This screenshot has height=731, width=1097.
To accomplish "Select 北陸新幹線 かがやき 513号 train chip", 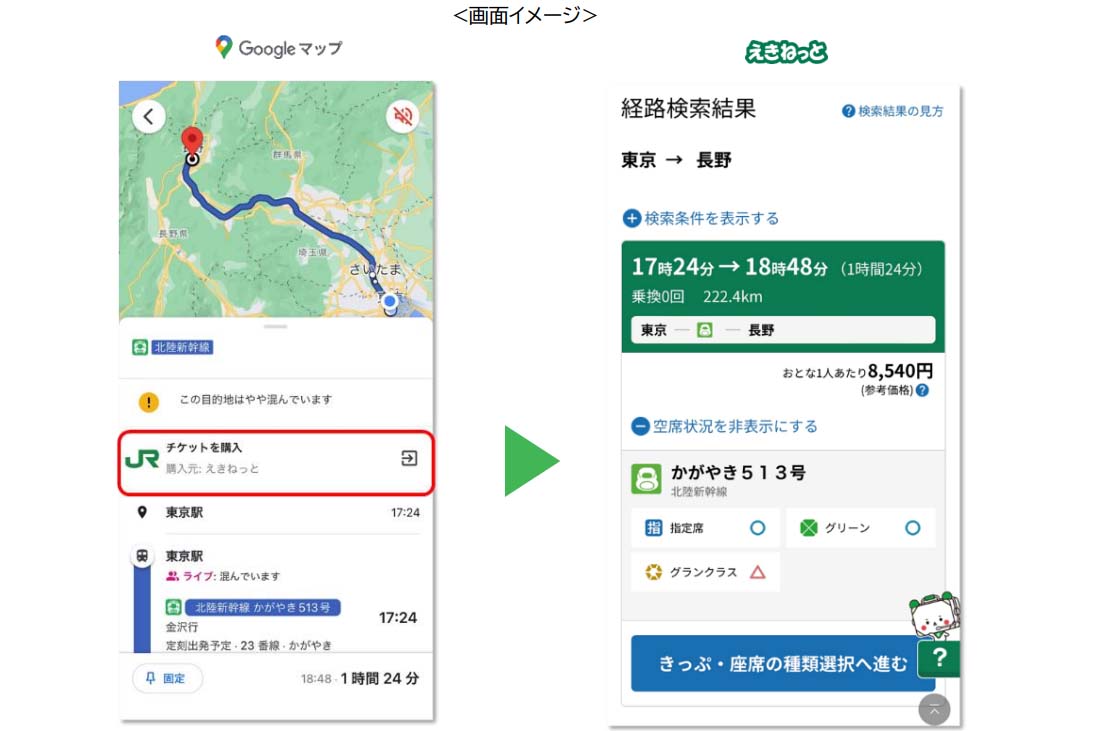I will coord(262,607).
